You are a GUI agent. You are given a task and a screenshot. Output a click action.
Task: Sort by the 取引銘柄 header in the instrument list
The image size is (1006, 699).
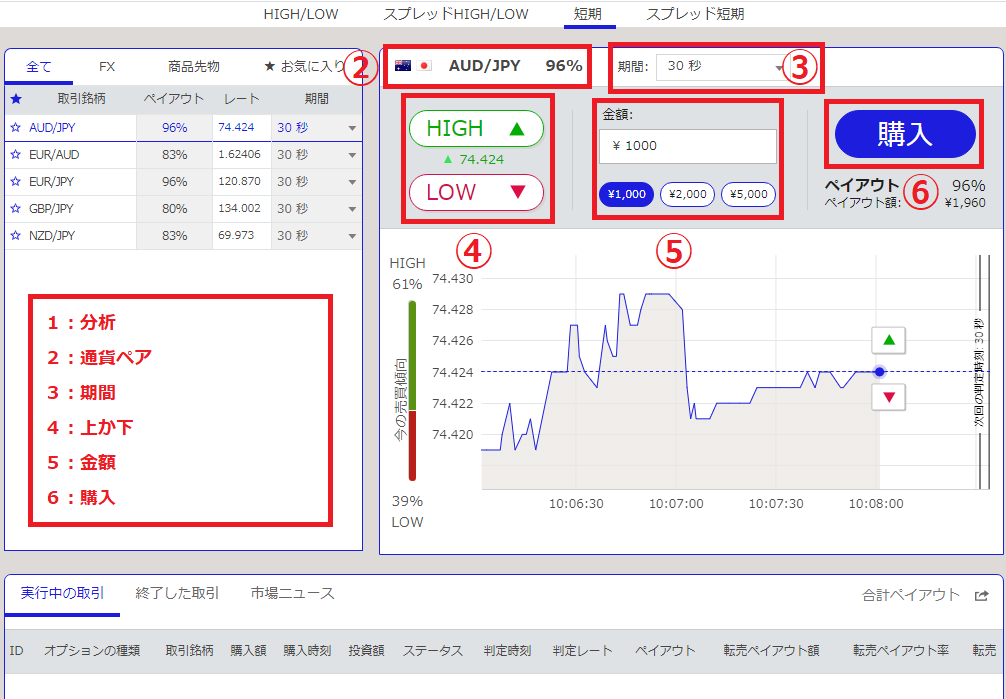tap(81, 99)
